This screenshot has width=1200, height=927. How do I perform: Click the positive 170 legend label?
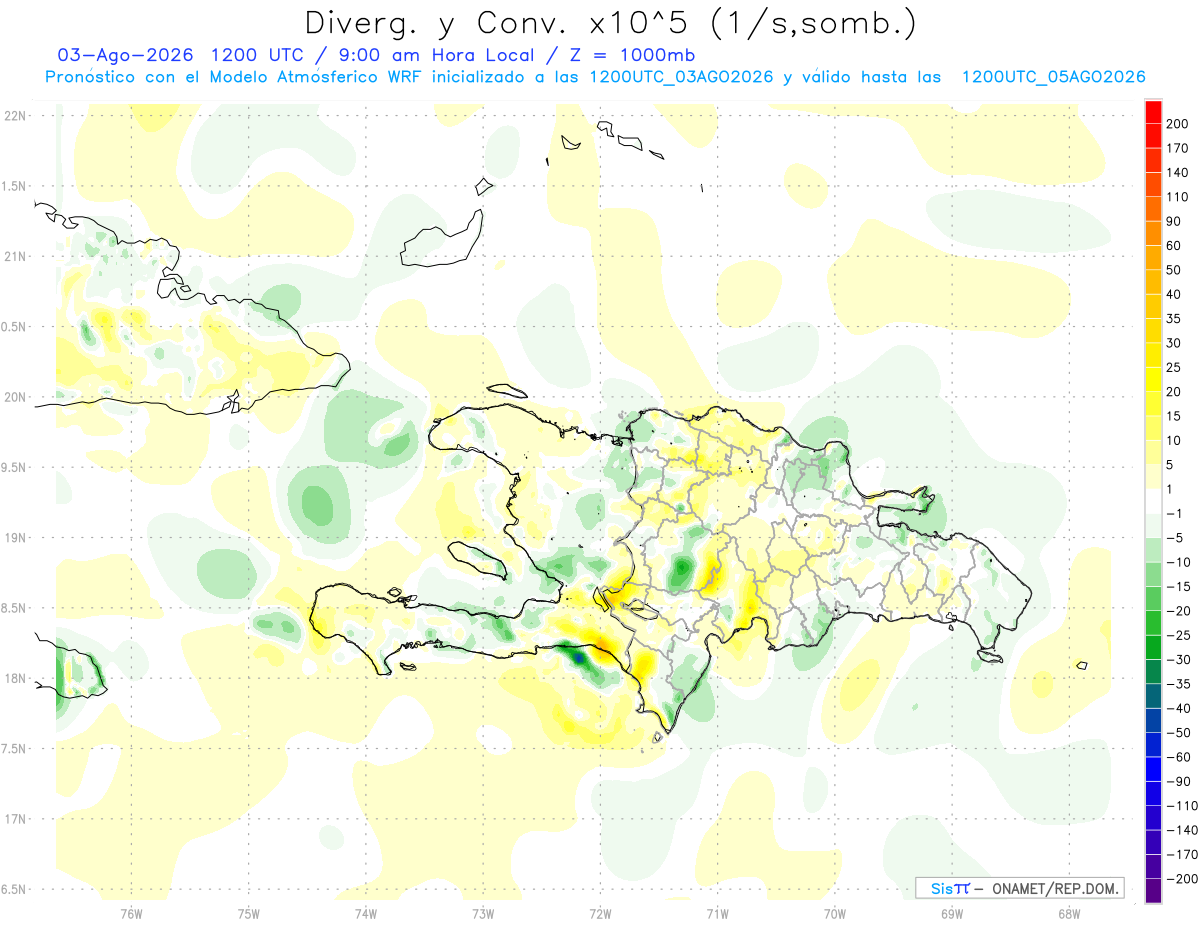pyautogui.click(x=1177, y=148)
